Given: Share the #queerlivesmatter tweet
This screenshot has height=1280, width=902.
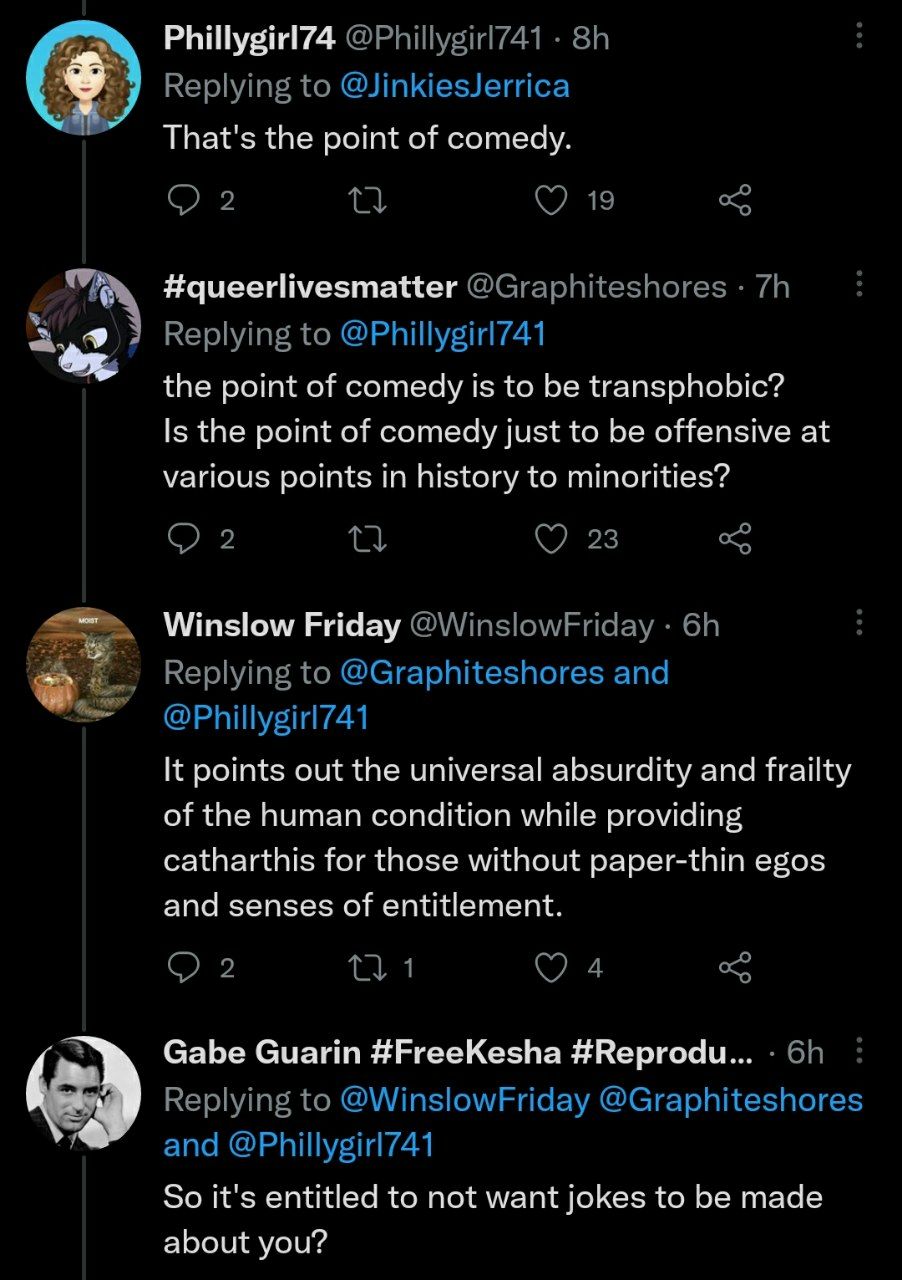Looking at the screenshot, I should [734, 539].
